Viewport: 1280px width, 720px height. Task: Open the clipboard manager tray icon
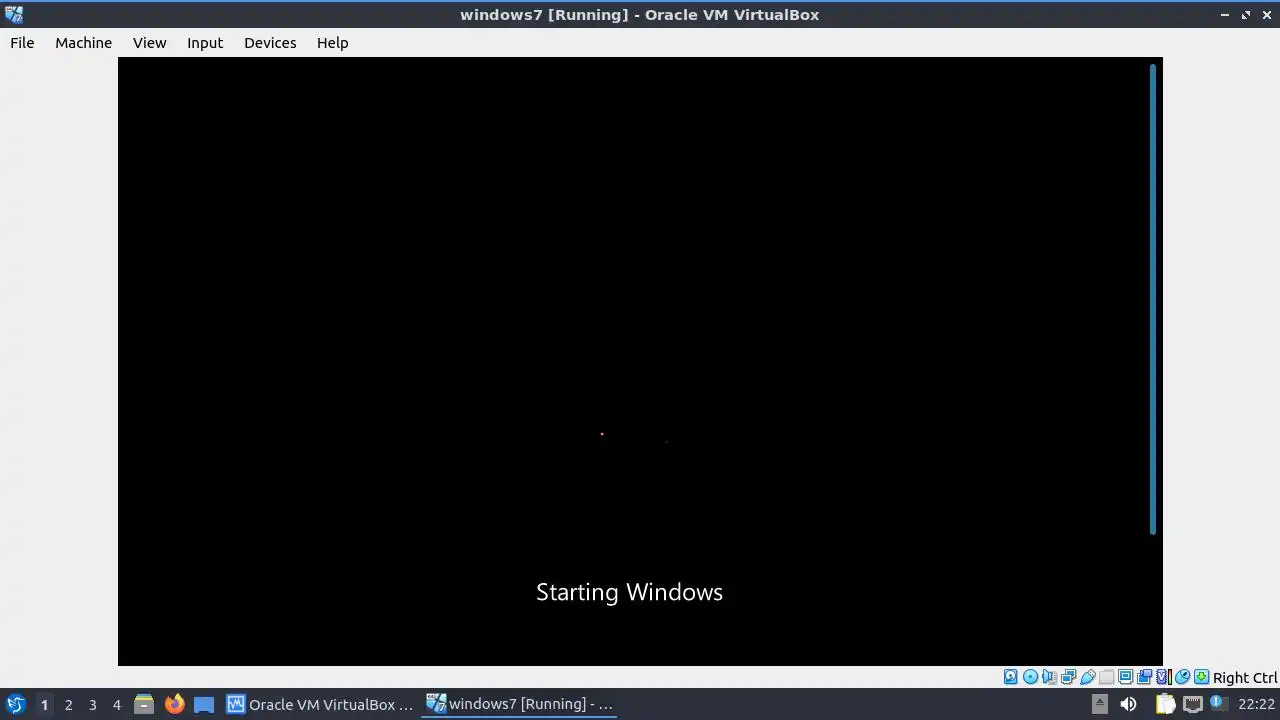point(1165,704)
